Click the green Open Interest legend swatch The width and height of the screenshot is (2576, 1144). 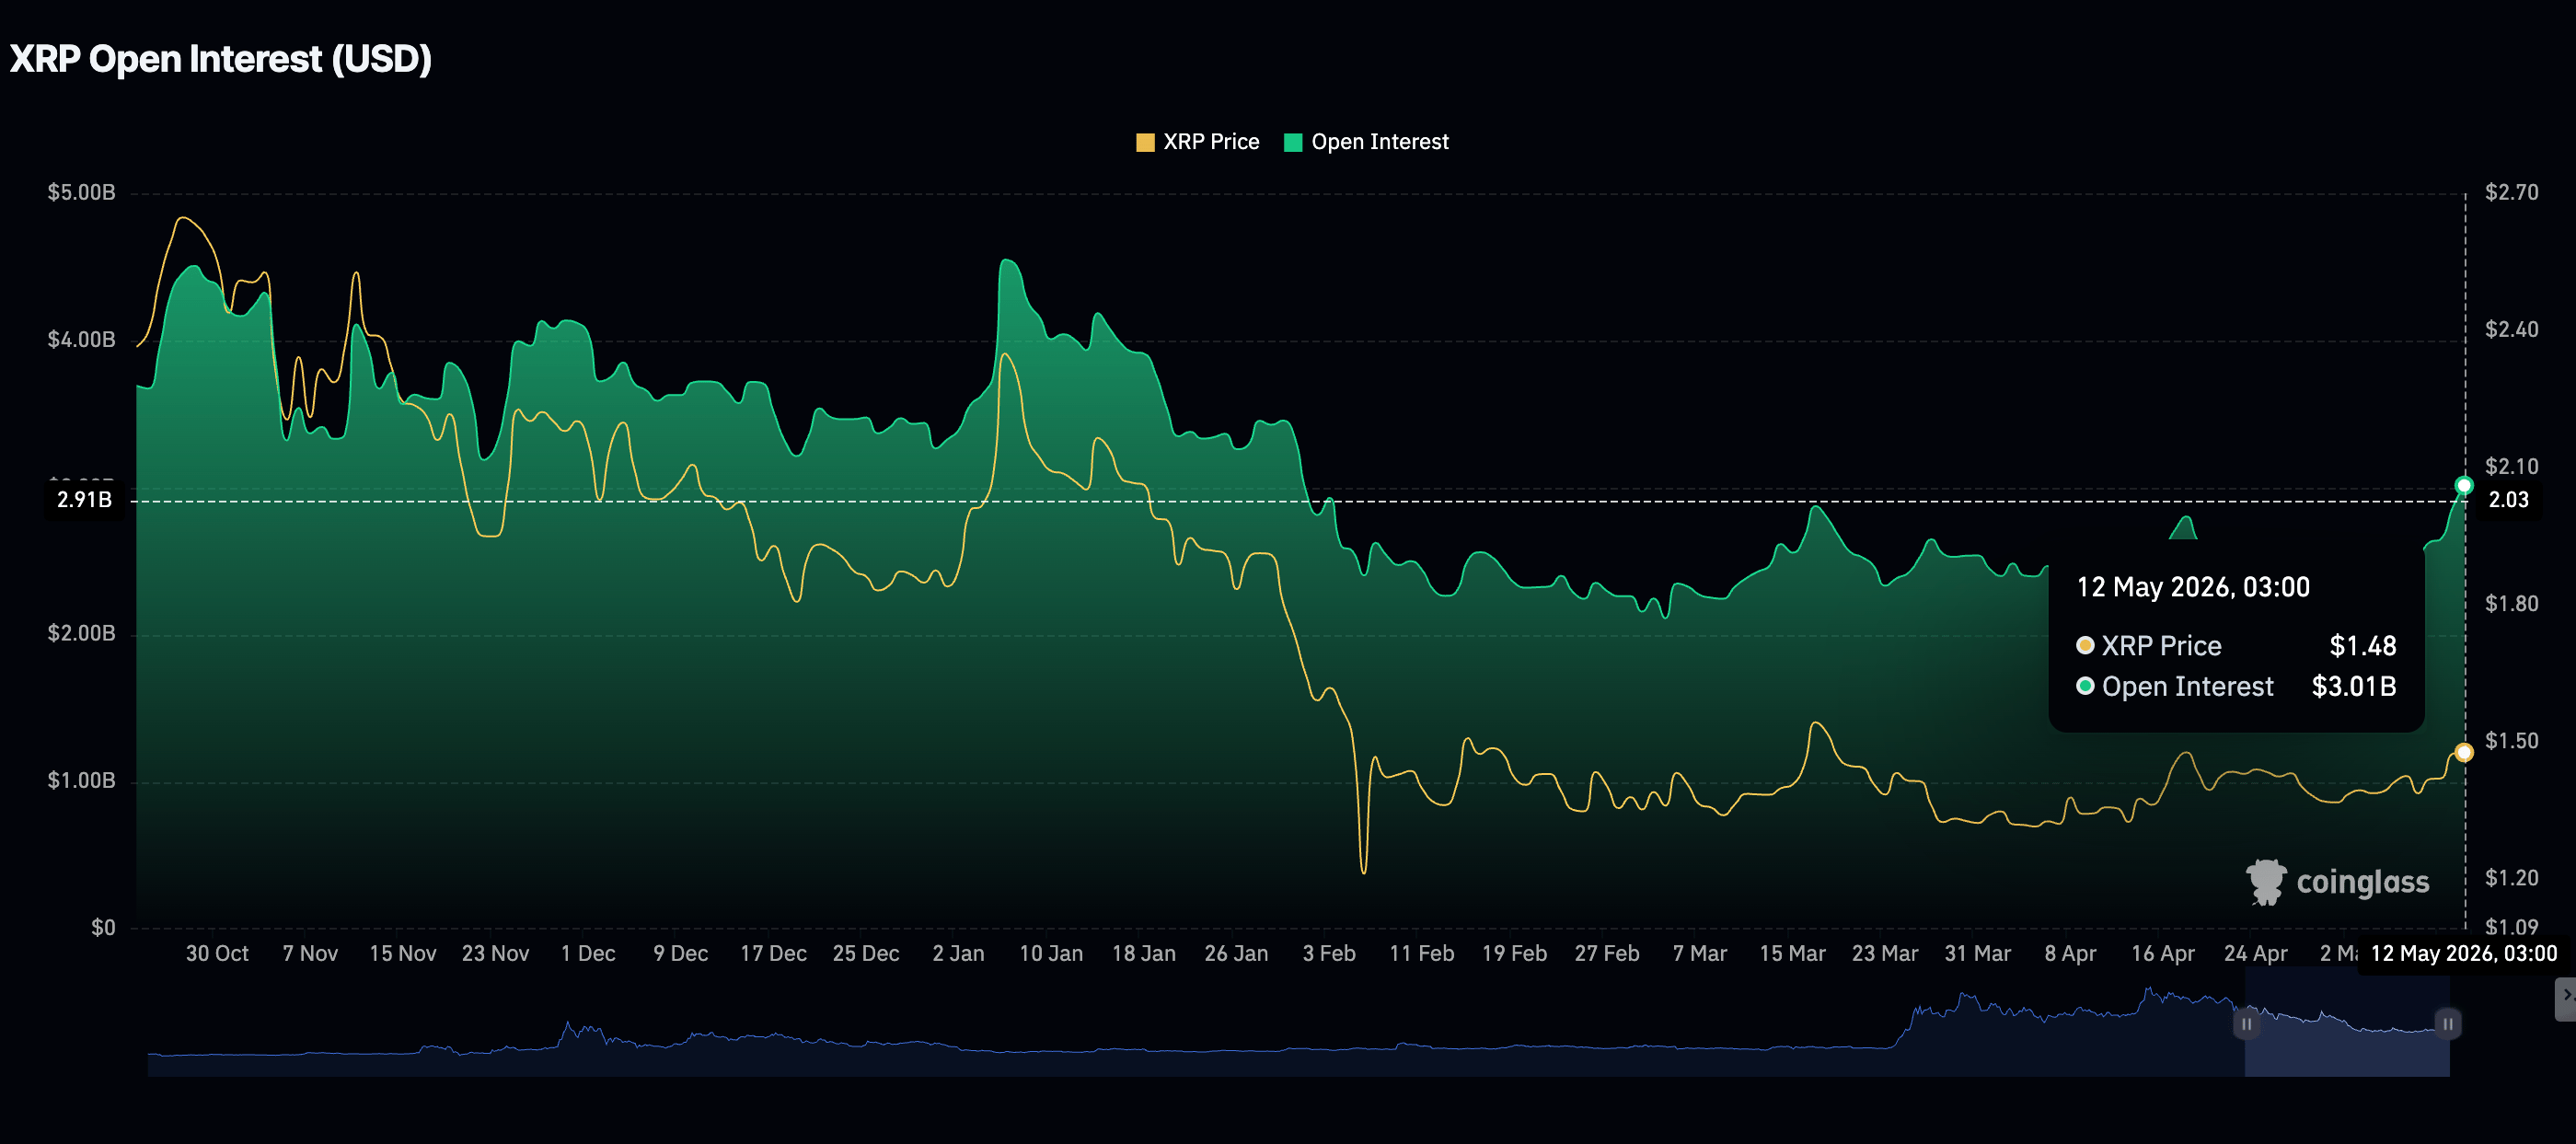1293,142
